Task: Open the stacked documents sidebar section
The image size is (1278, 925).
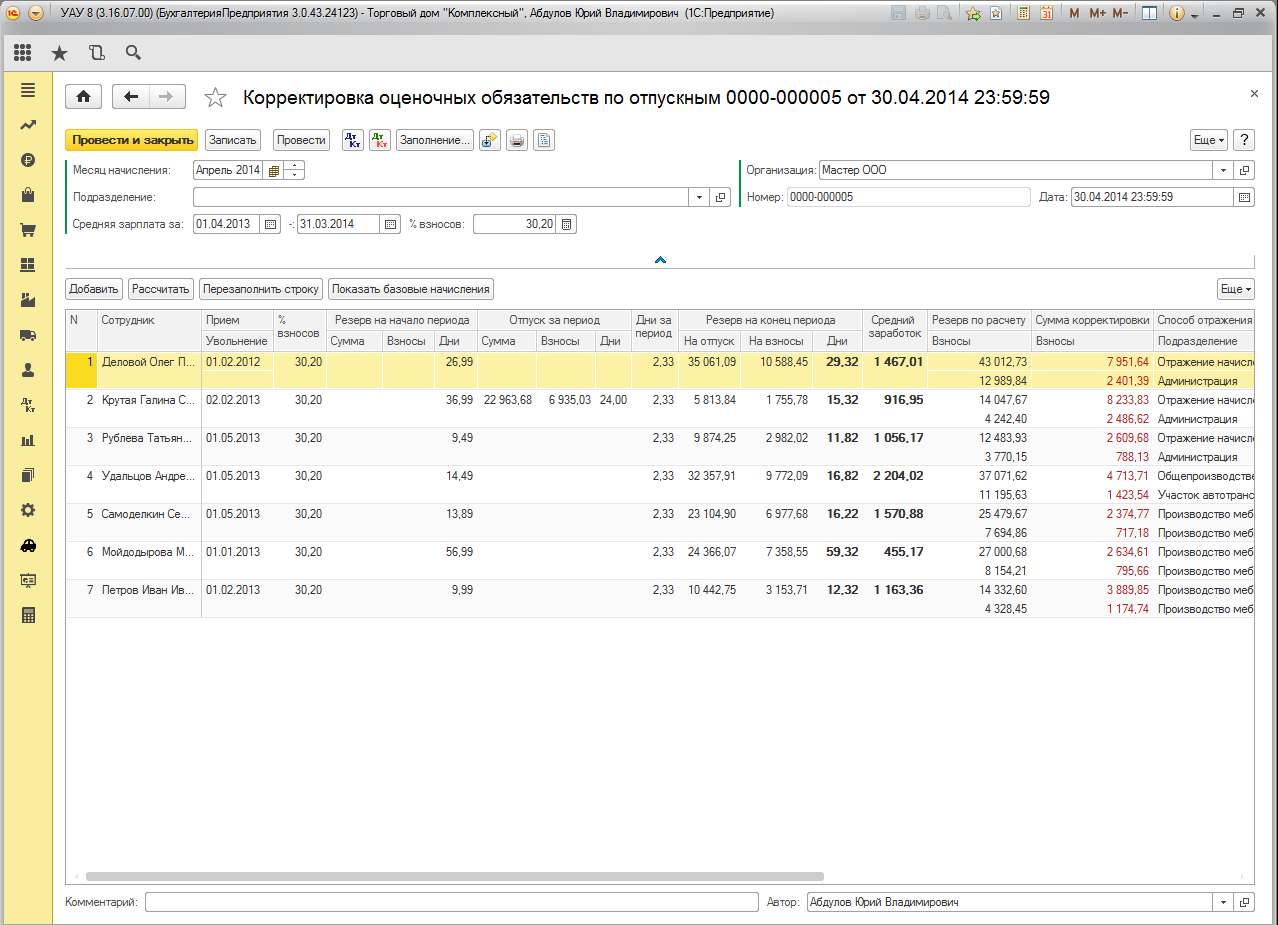Action: (28, 475)
